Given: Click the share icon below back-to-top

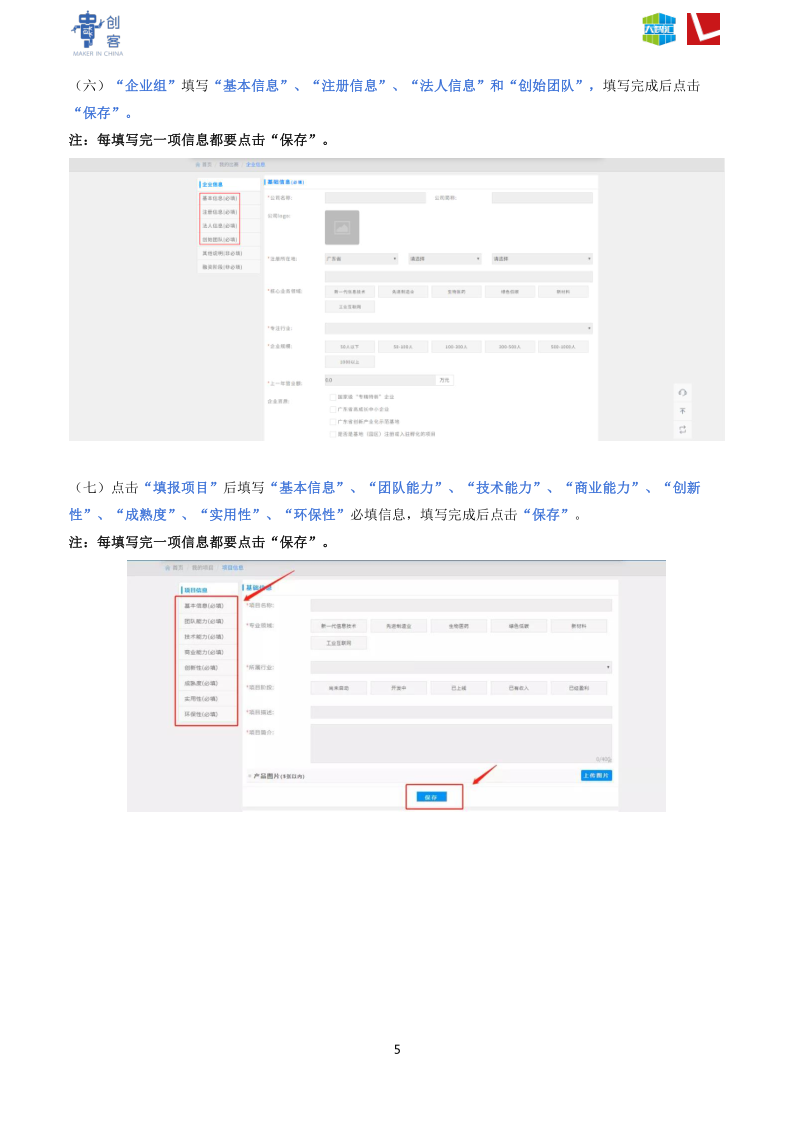Looking at the screenshot, I should (682, 429).
